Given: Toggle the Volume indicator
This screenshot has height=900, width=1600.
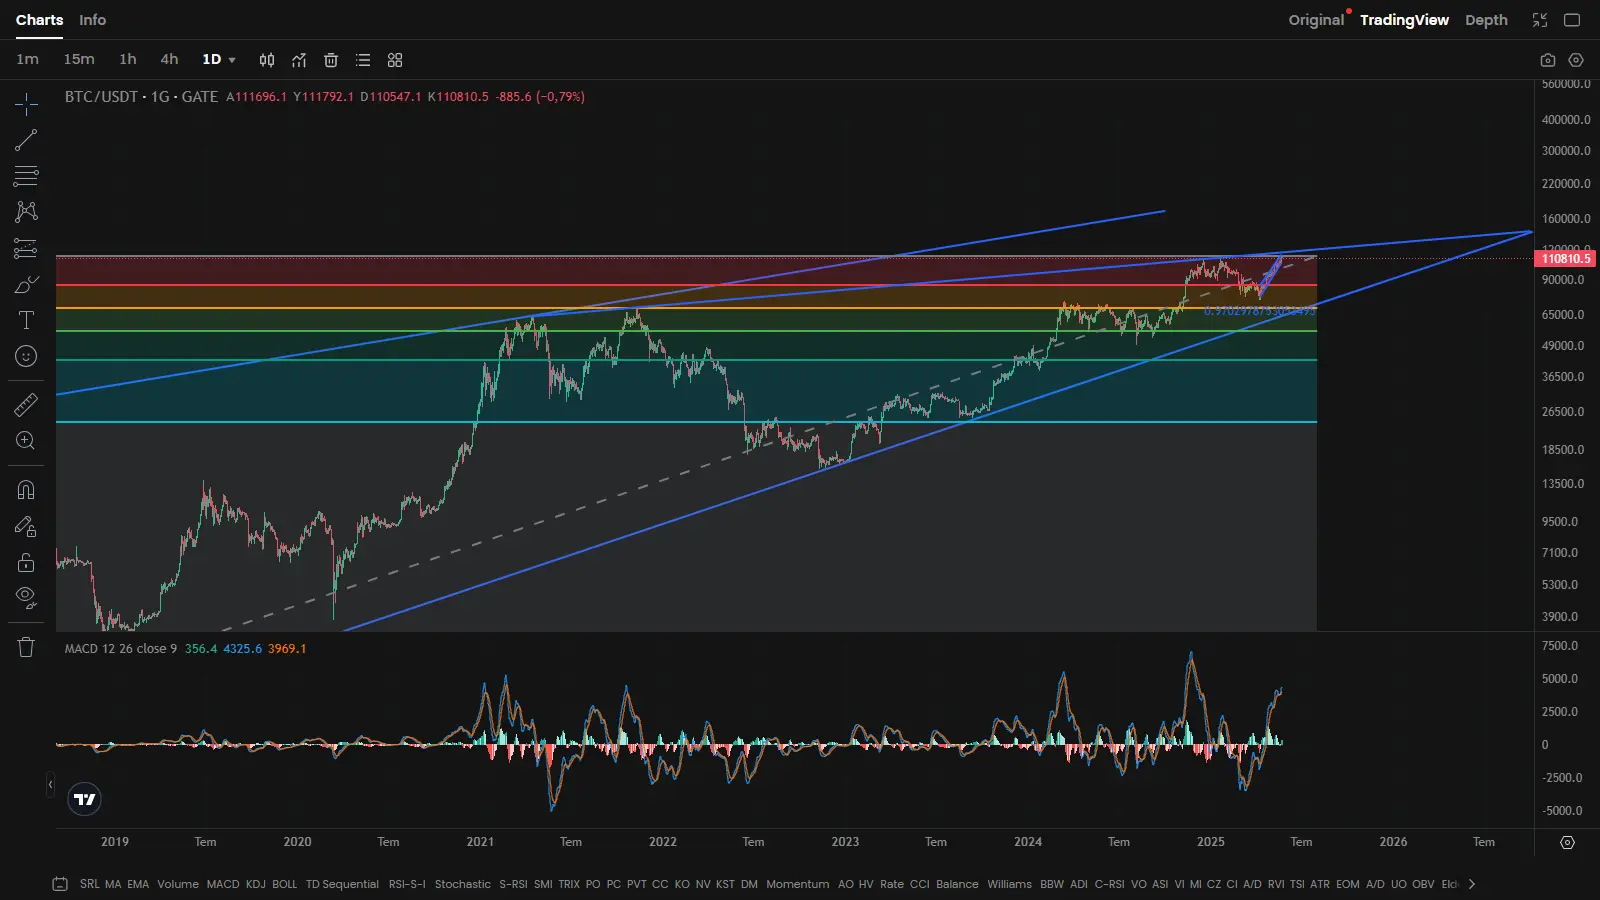Looking at the screenshot, I should tap(178, 884).
